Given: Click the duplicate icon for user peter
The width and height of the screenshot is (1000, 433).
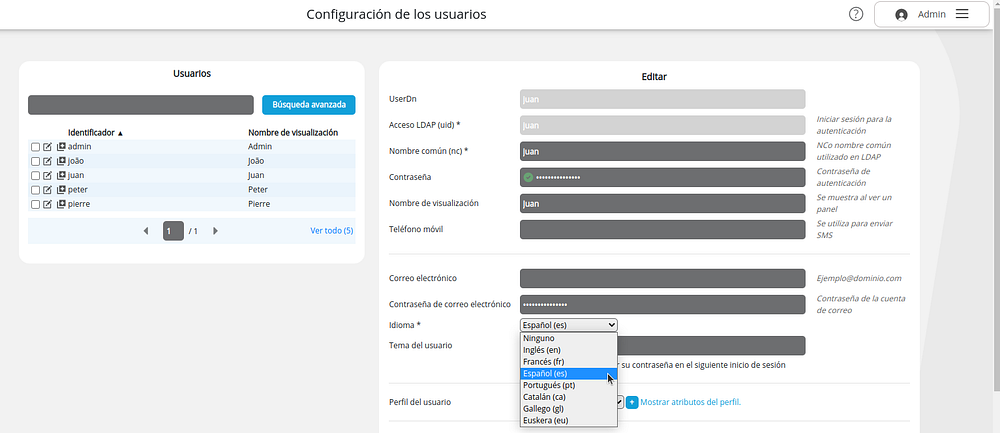Looking at the screenshot, I should tap(61, 189).
